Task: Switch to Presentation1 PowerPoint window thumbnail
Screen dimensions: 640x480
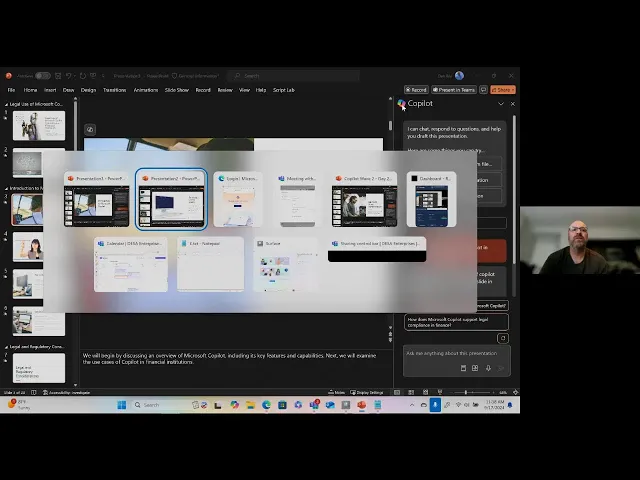Action: [x=97, y=200]
